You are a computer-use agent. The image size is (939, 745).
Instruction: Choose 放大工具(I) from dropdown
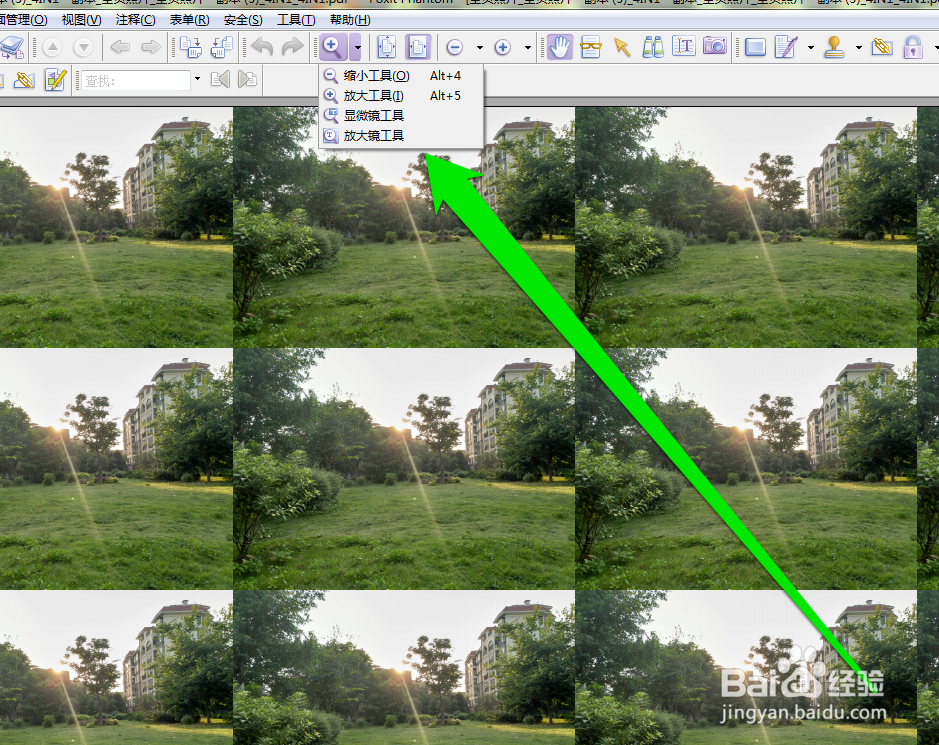click(401, 96)
